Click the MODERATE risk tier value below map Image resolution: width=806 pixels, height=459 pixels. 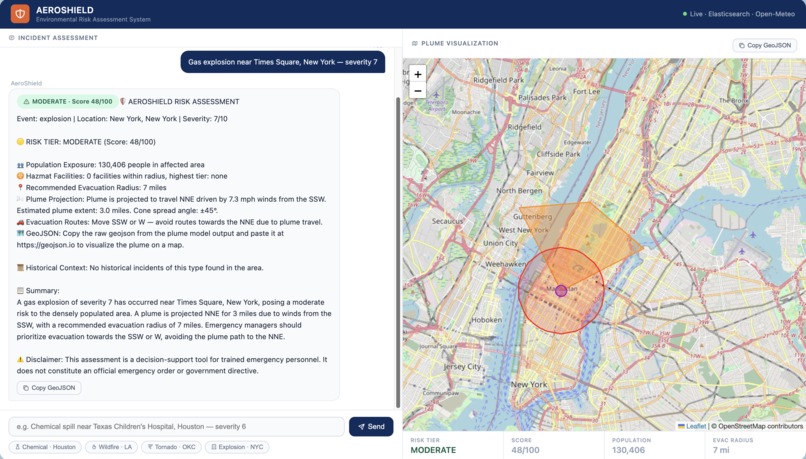(x=433, y=450)
